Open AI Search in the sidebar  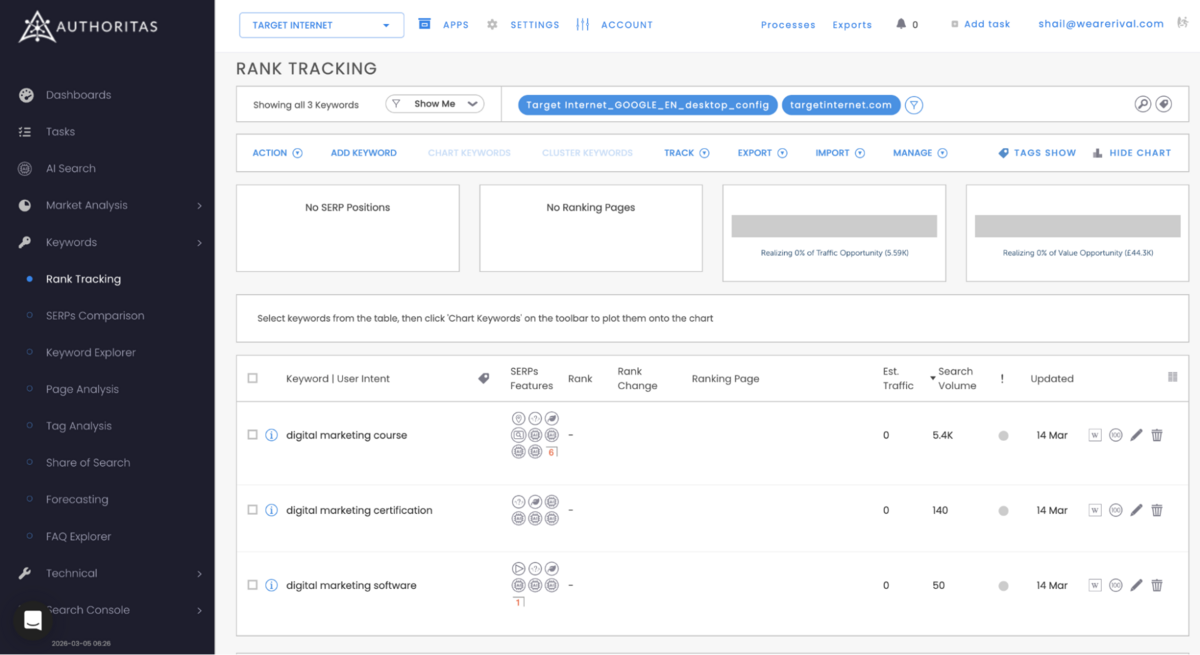[71, 169]
